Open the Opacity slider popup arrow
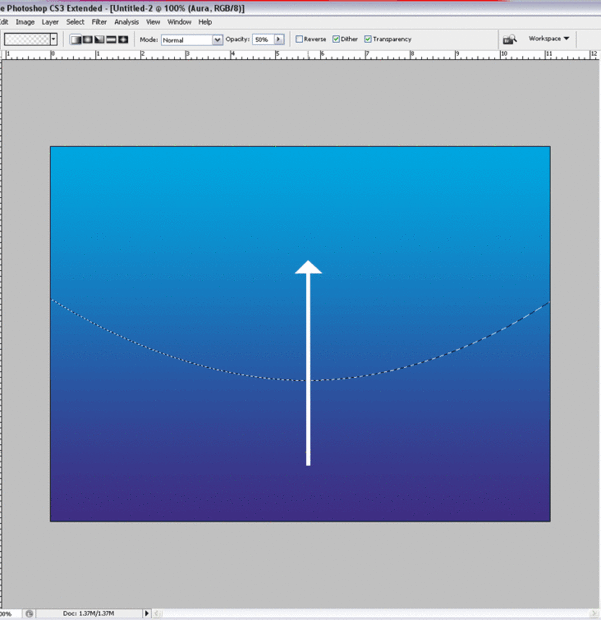Screen dimensions: 601x620 [x=279, y=39]
